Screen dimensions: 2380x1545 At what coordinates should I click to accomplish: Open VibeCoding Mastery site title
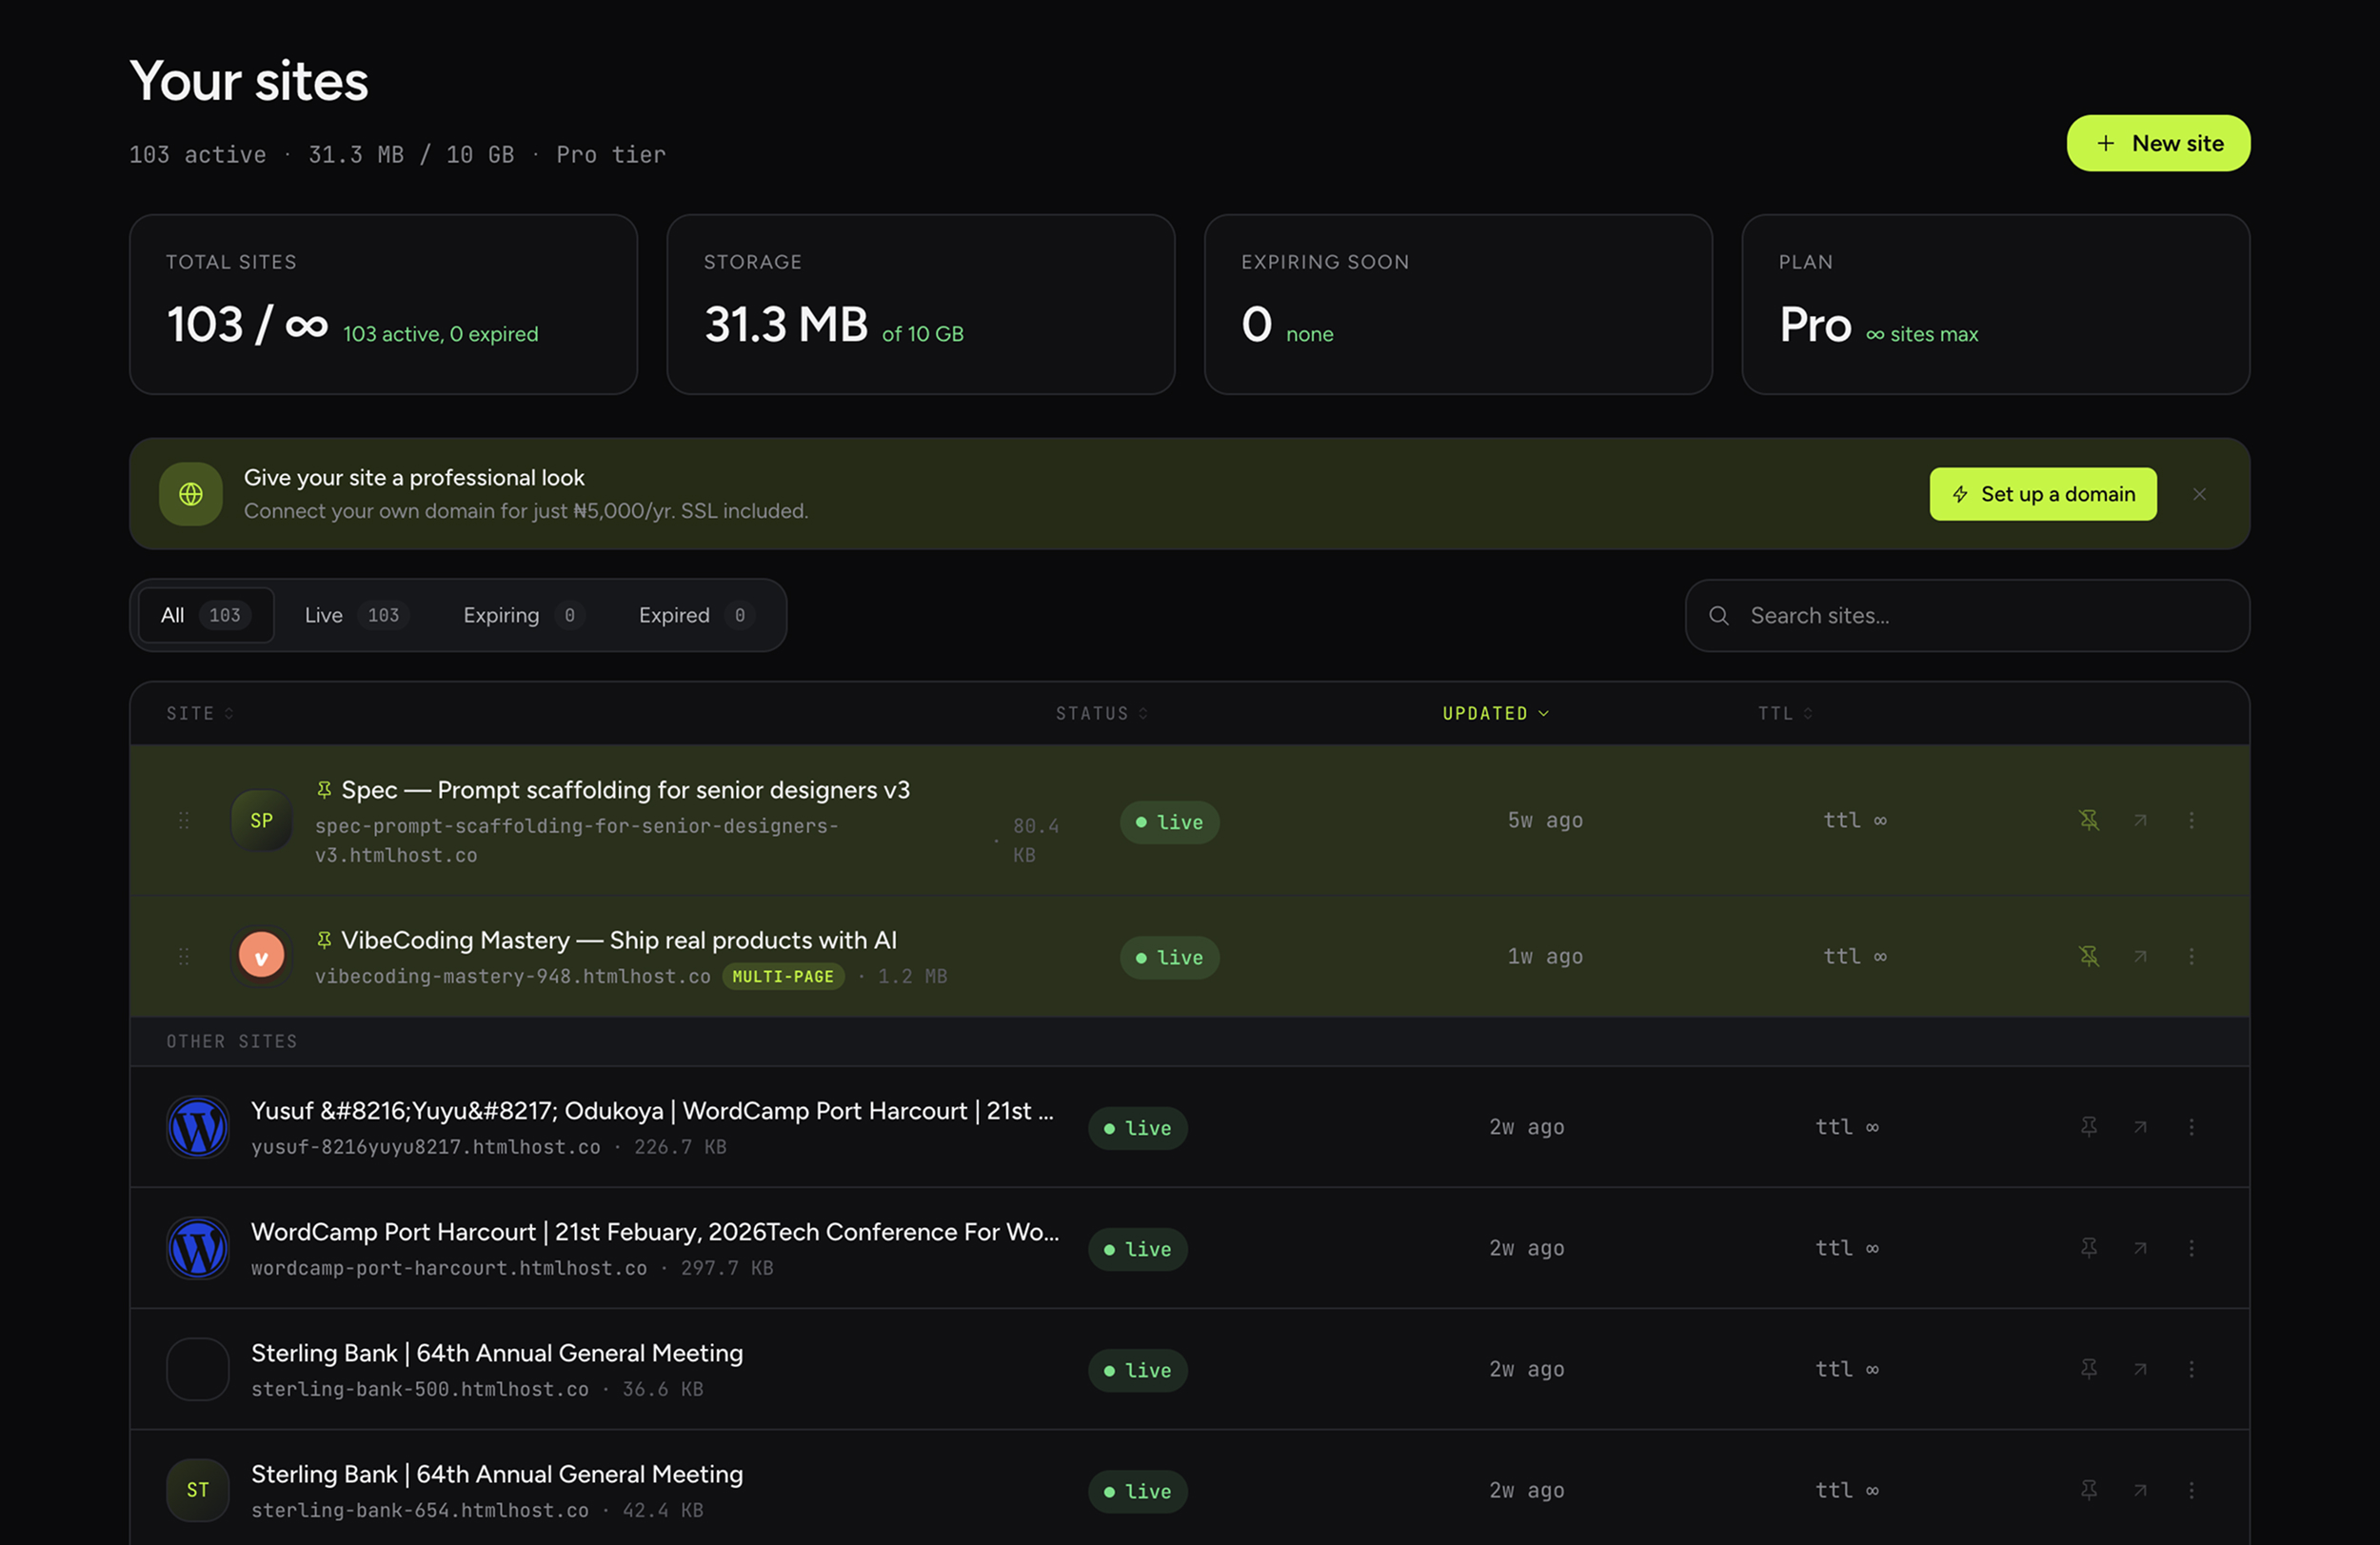coord(619,940)
